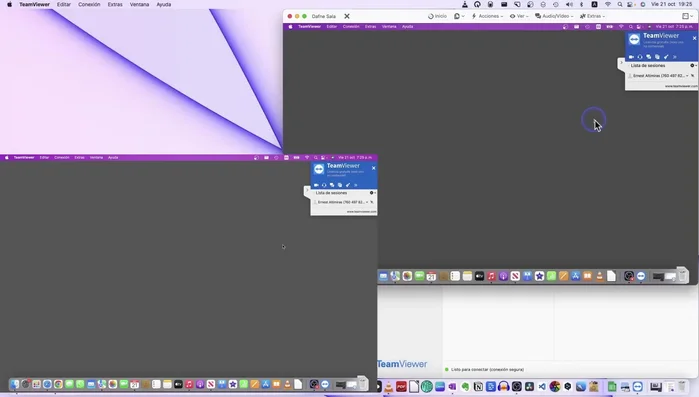Close the Dafne Sala session tab with X
The image size is (699, 397).
[x=347, y=16]
